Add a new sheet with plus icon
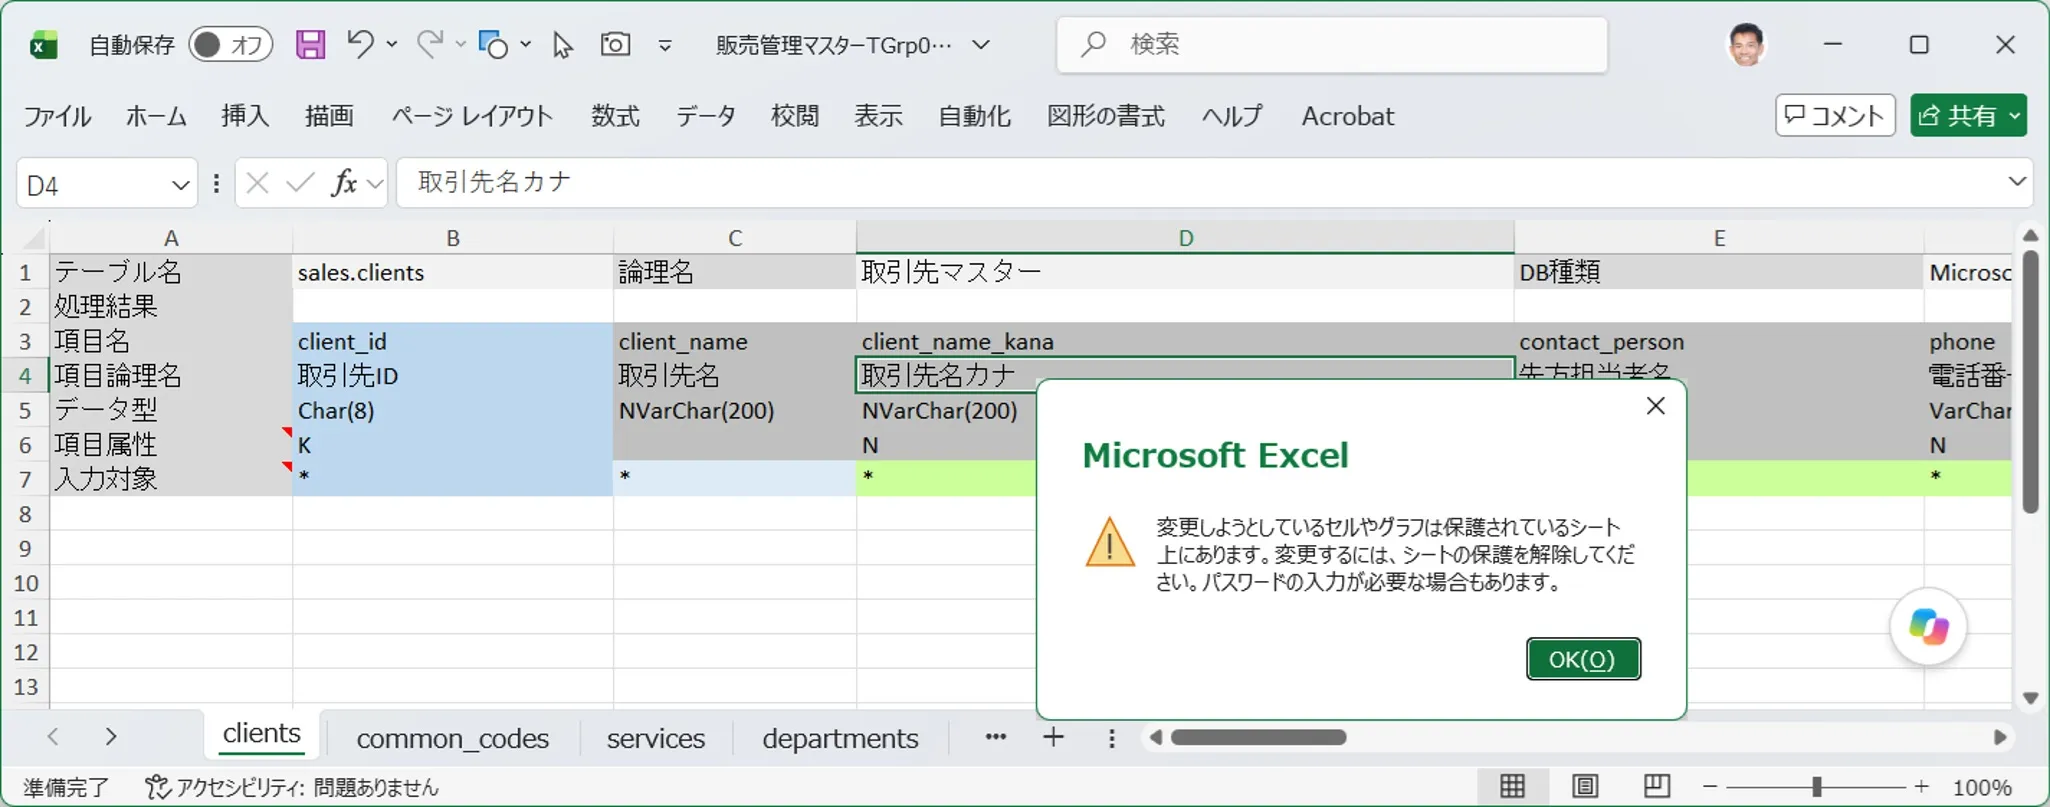The image size is (2050, 807). (1053, 737)
